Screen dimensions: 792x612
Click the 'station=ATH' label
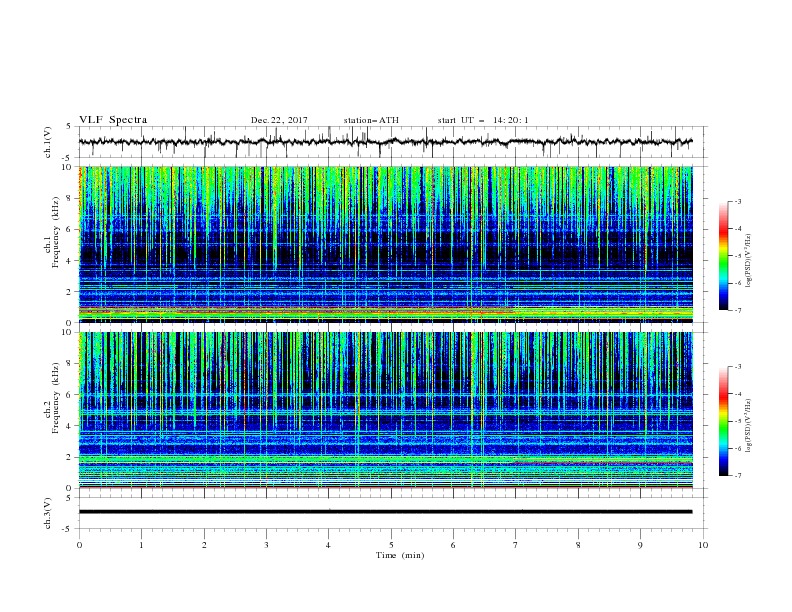pos(371,120)
